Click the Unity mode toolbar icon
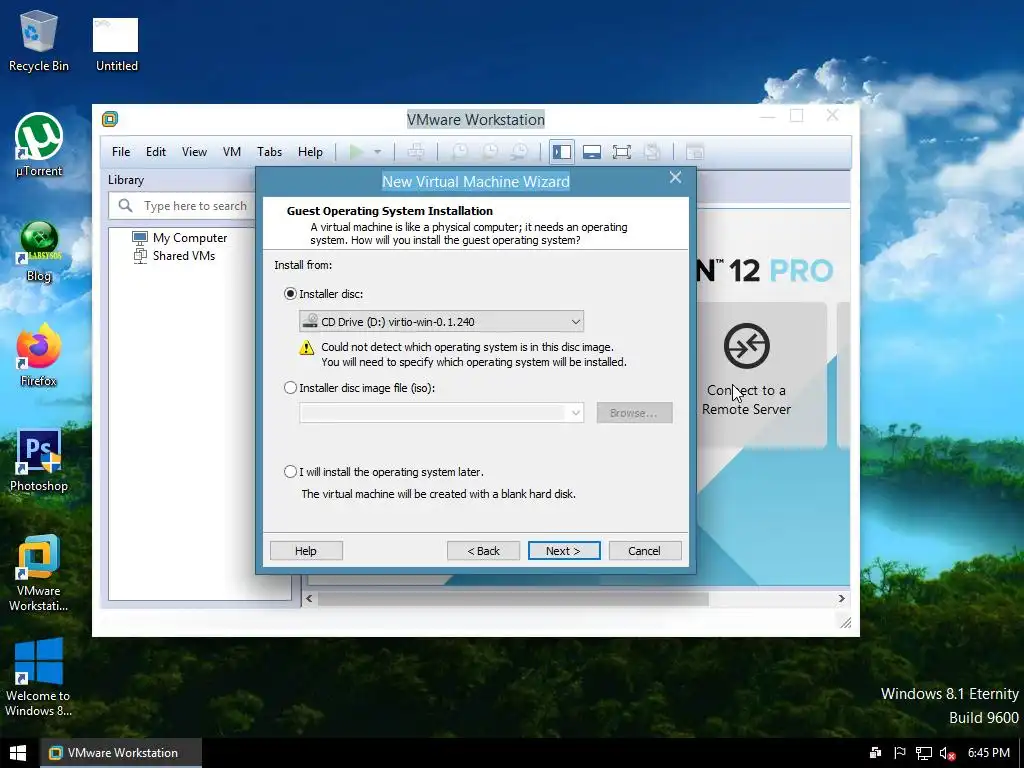The width and height of the screenshot is (1024, 768). [x=652, y=152]
